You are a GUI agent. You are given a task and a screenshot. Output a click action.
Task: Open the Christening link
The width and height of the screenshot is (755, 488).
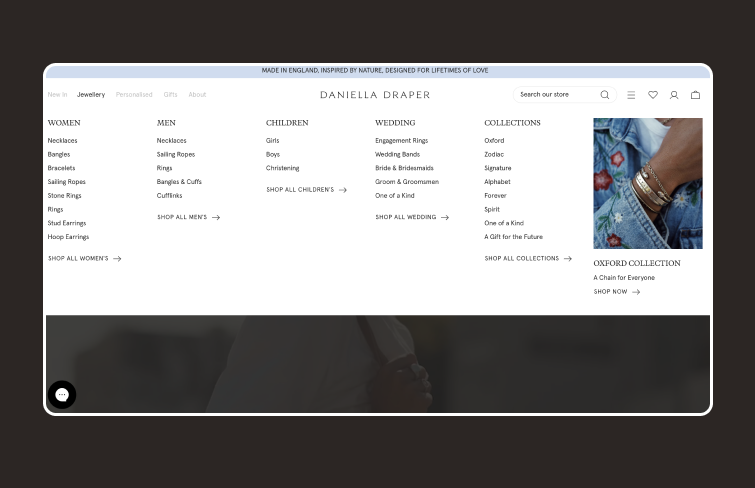[283, 168]
